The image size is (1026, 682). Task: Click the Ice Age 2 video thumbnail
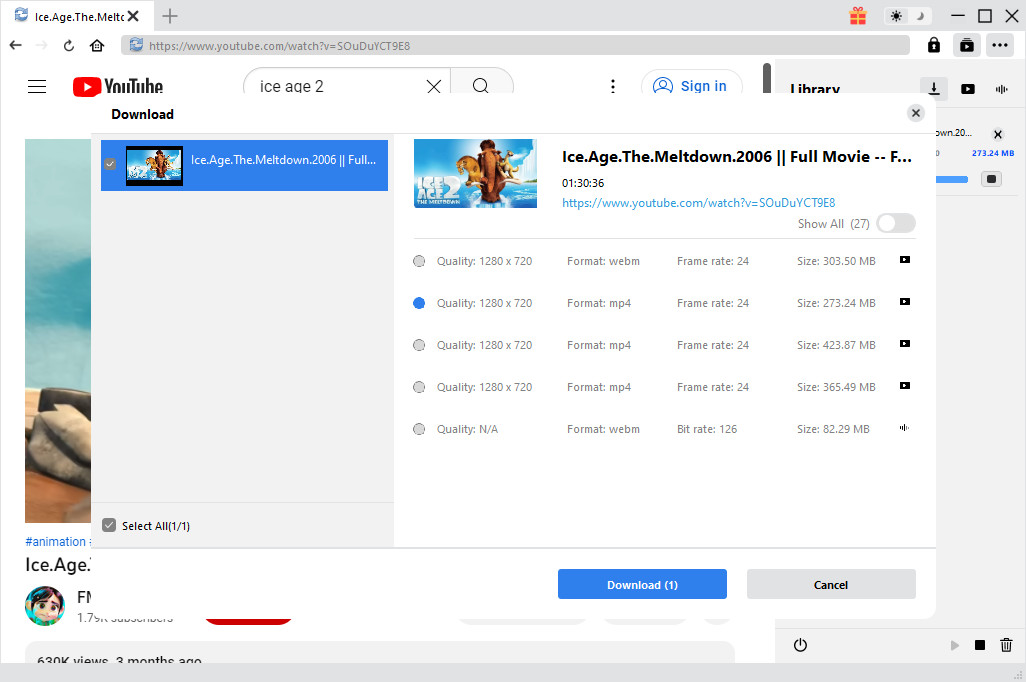pyautogui.click(x=475, y=173)
